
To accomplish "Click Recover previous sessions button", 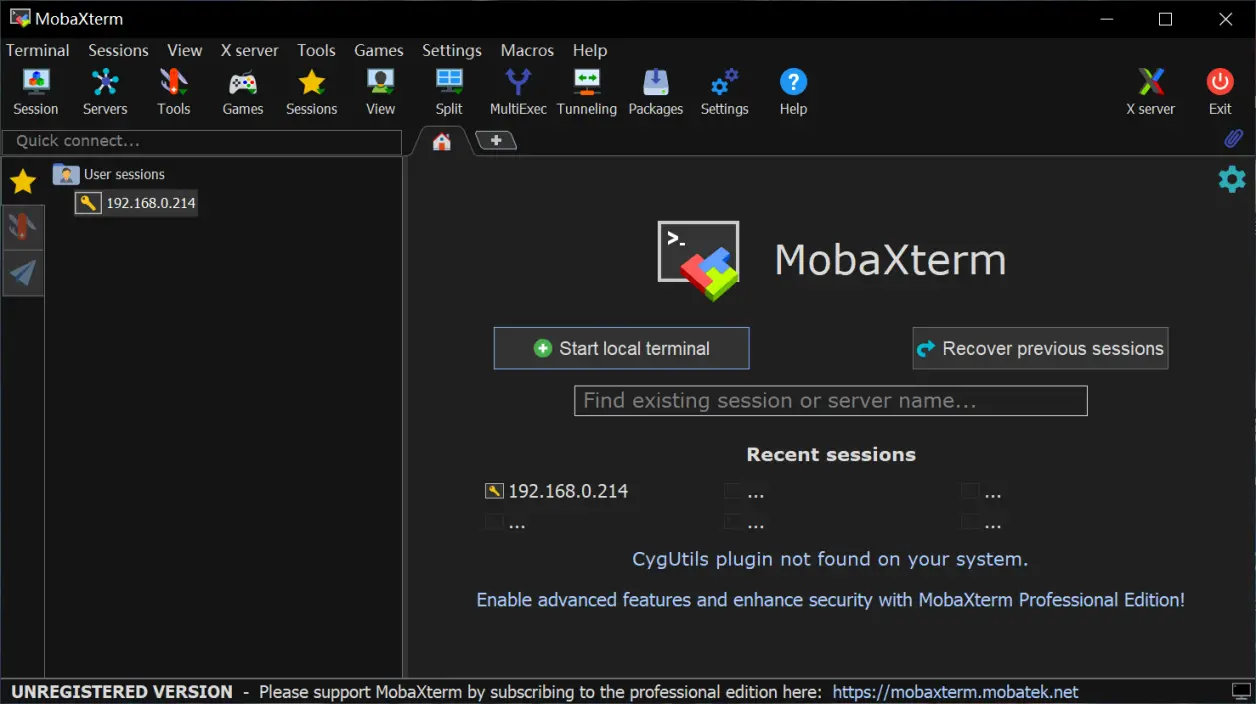I will [x=1040, y=348].
